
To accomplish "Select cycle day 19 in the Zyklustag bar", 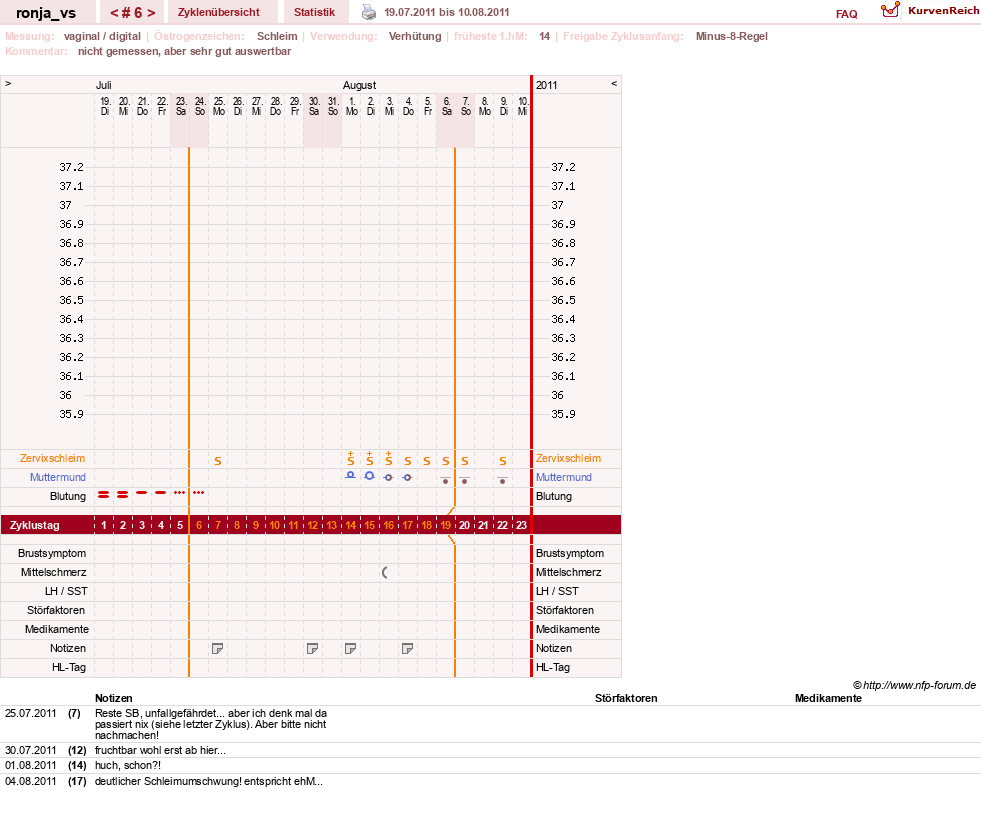I will (445, 525).
